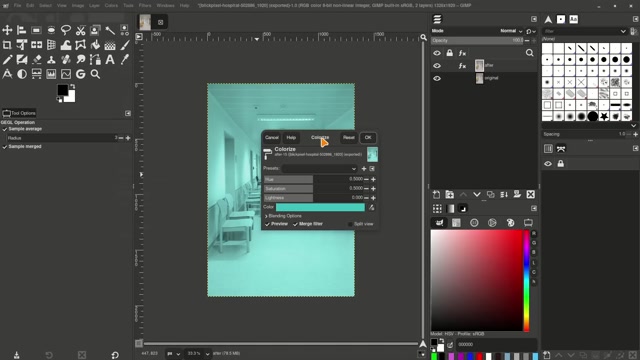Viewport: 640px width, 360px height.
Task: Click Help in Colorize dialog
Action: point(291,138)
